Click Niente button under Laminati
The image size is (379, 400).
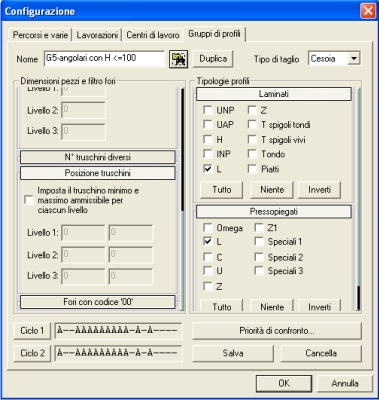272,190
